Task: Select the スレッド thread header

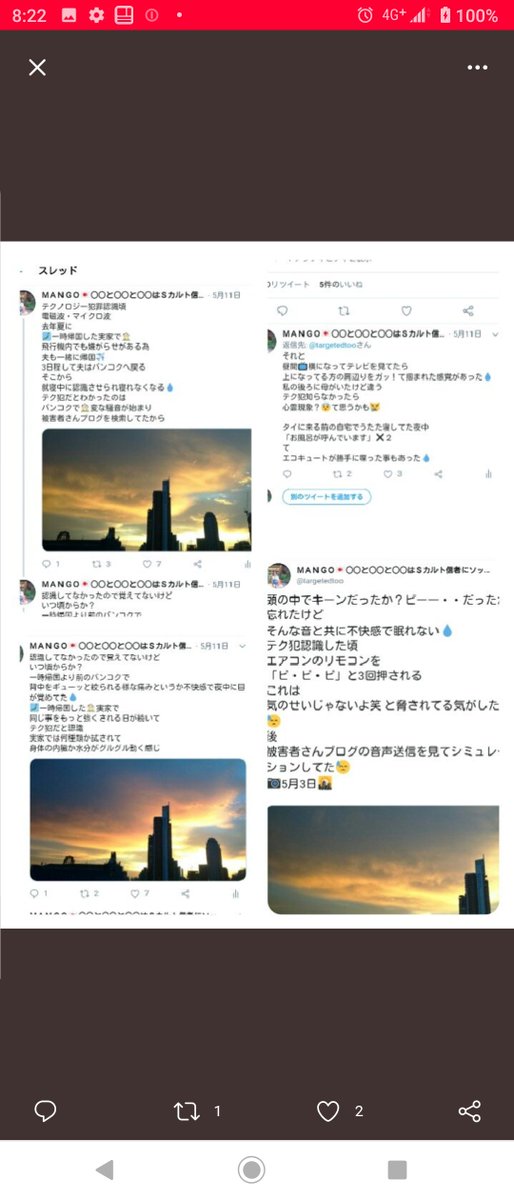Action: point(58,270)
